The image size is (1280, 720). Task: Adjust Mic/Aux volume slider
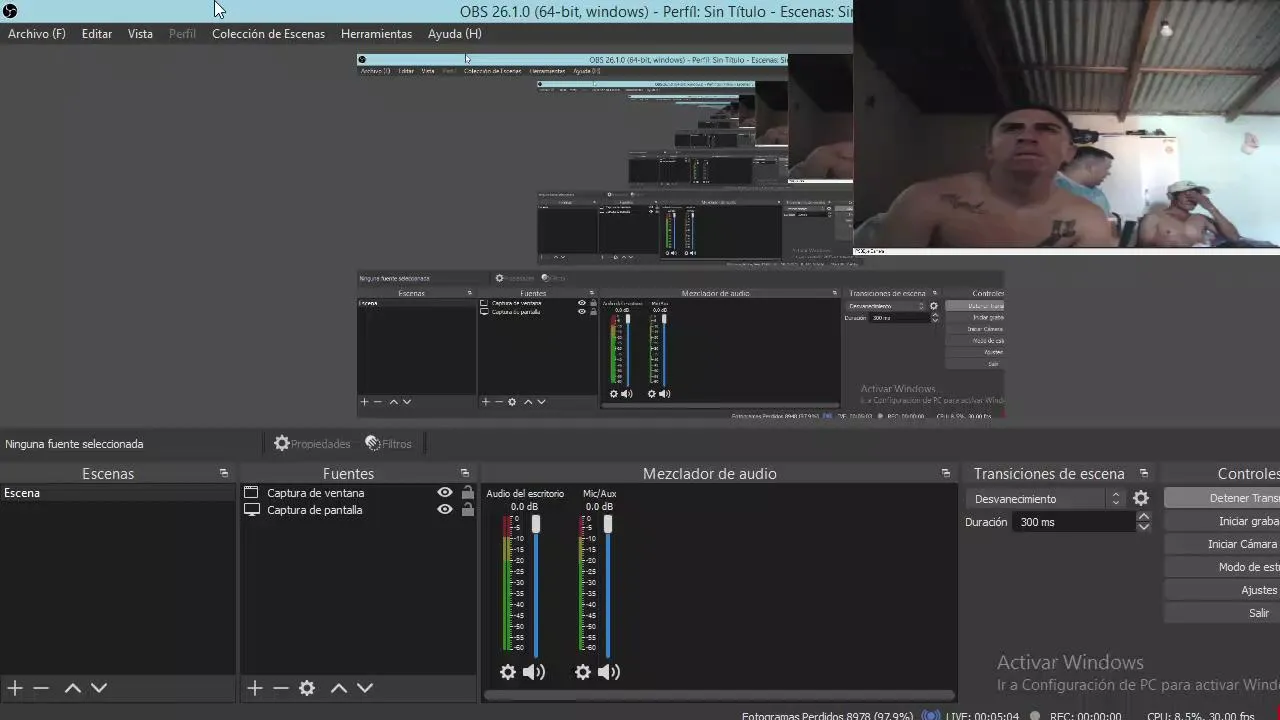(x=607, y=524)
